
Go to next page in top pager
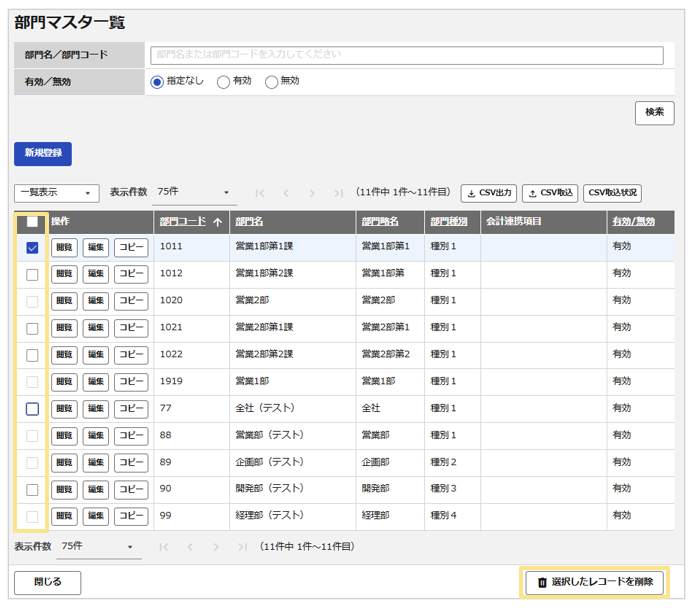click(x=312, y=193)
